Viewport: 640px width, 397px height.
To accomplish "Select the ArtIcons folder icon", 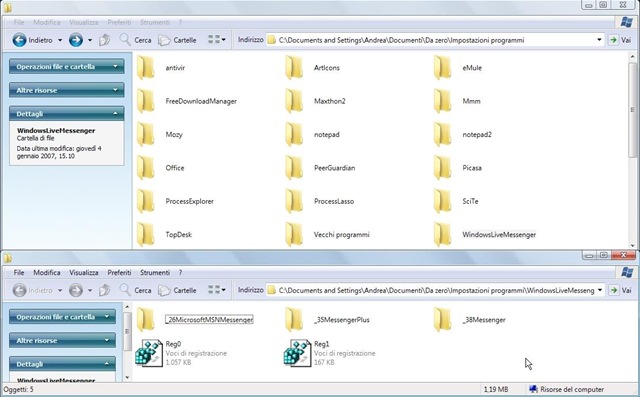I will pyautogui.click(x=294, y=68).
